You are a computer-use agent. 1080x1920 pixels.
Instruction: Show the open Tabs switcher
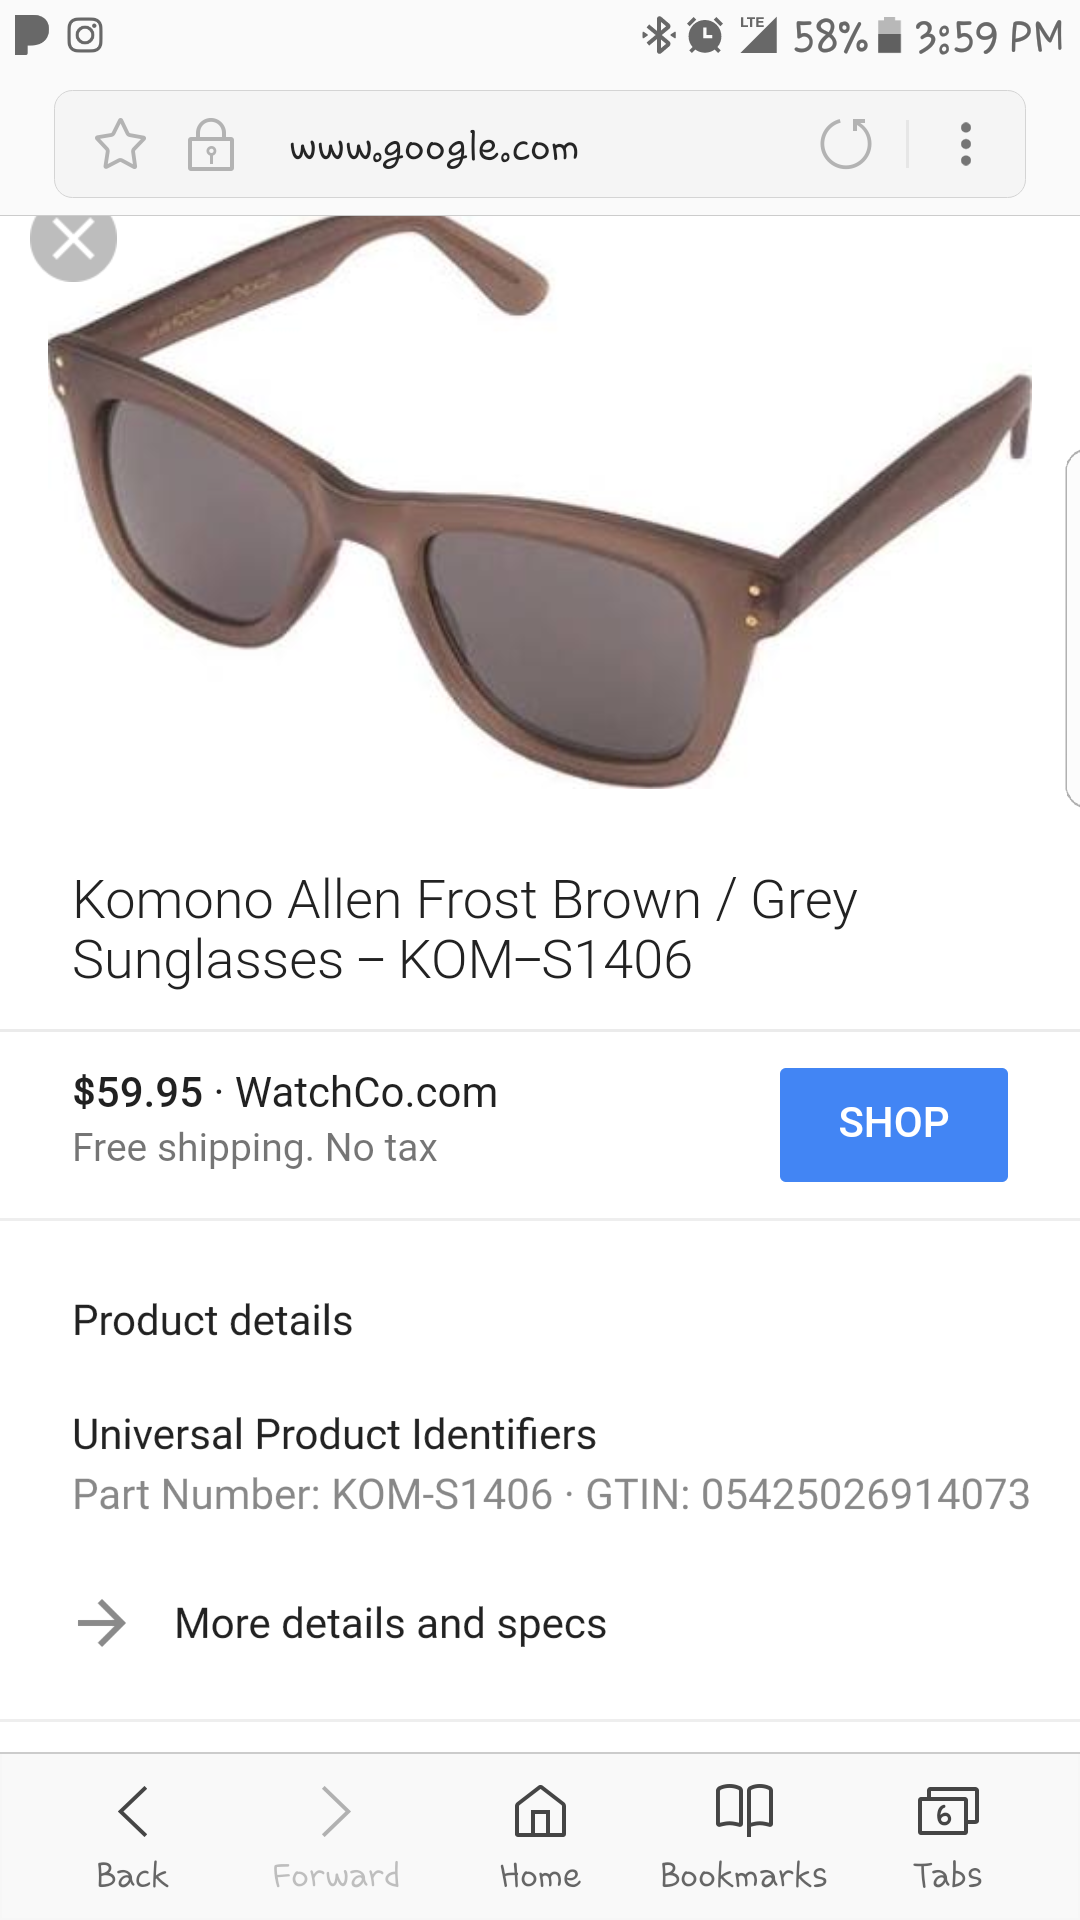click(x=948, y=1838)
